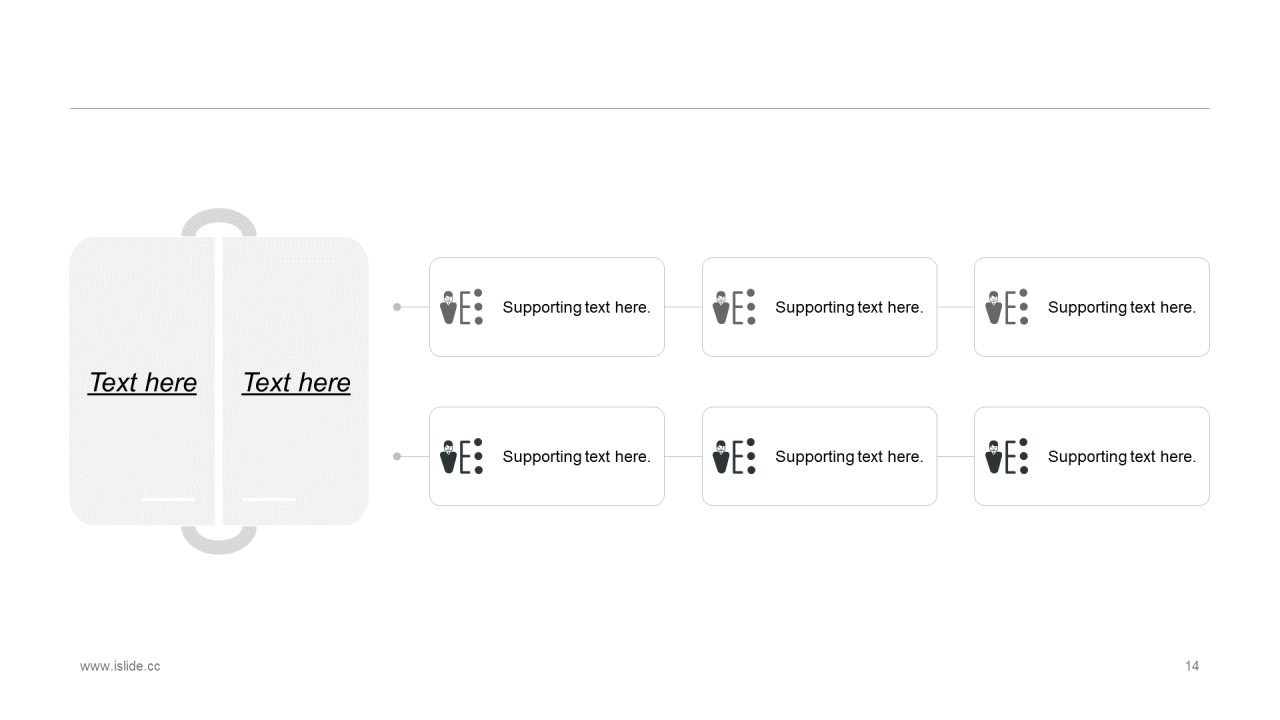Click the person-list icon in first top-row card

point(462,307)
